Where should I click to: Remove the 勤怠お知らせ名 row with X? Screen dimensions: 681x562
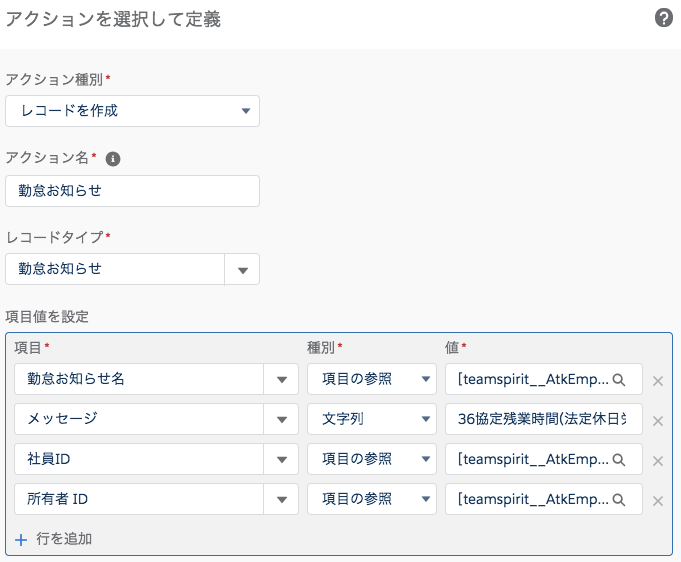click(x=658, y=381)
